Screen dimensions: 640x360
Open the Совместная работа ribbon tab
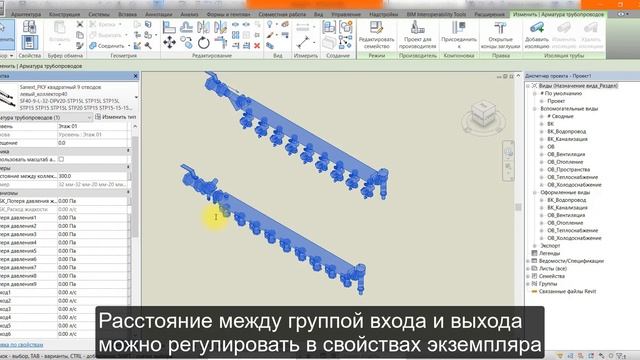[282, 14]
